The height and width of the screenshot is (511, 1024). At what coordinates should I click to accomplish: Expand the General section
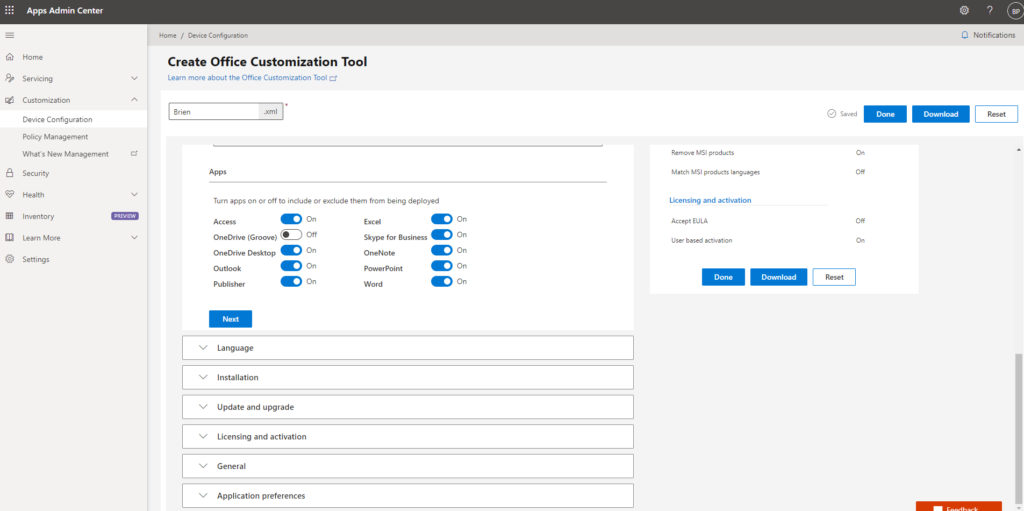point(408,466)
